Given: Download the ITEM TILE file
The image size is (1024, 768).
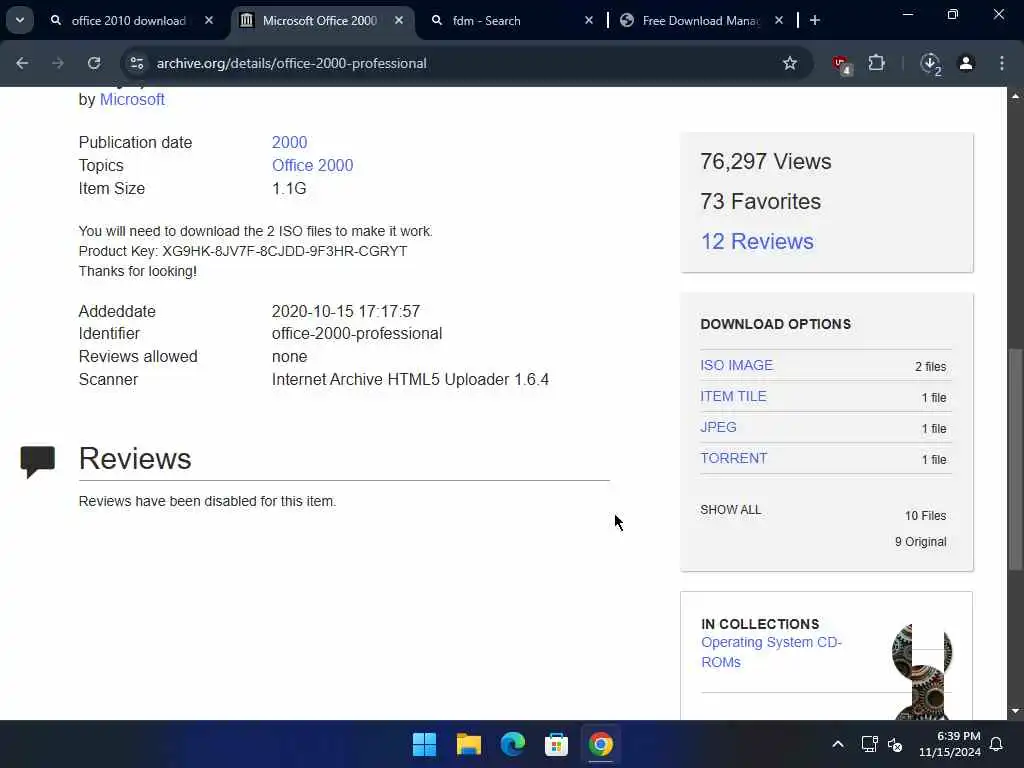Looking at the screenshot, I should point(733,396).
